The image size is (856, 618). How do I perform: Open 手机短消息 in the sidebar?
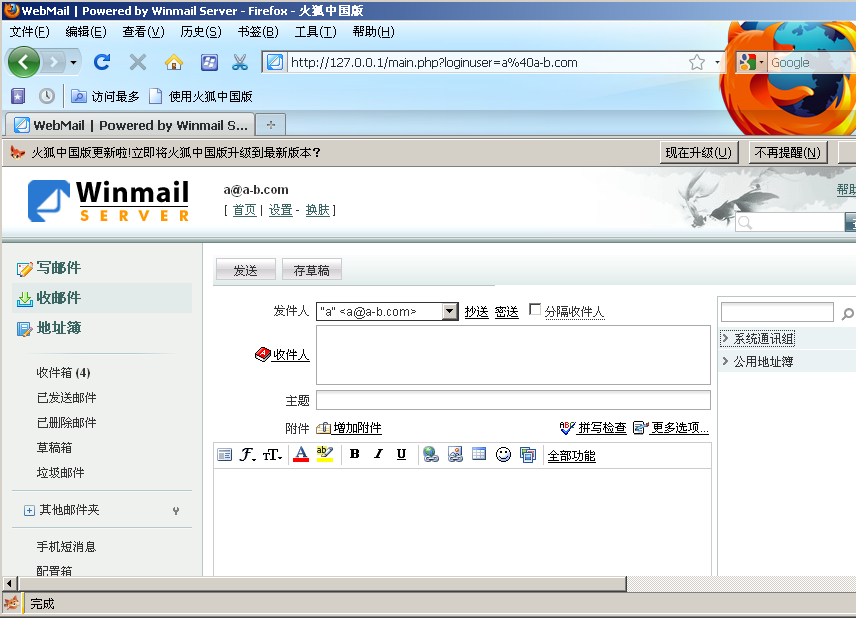click(x=66, y=546)
